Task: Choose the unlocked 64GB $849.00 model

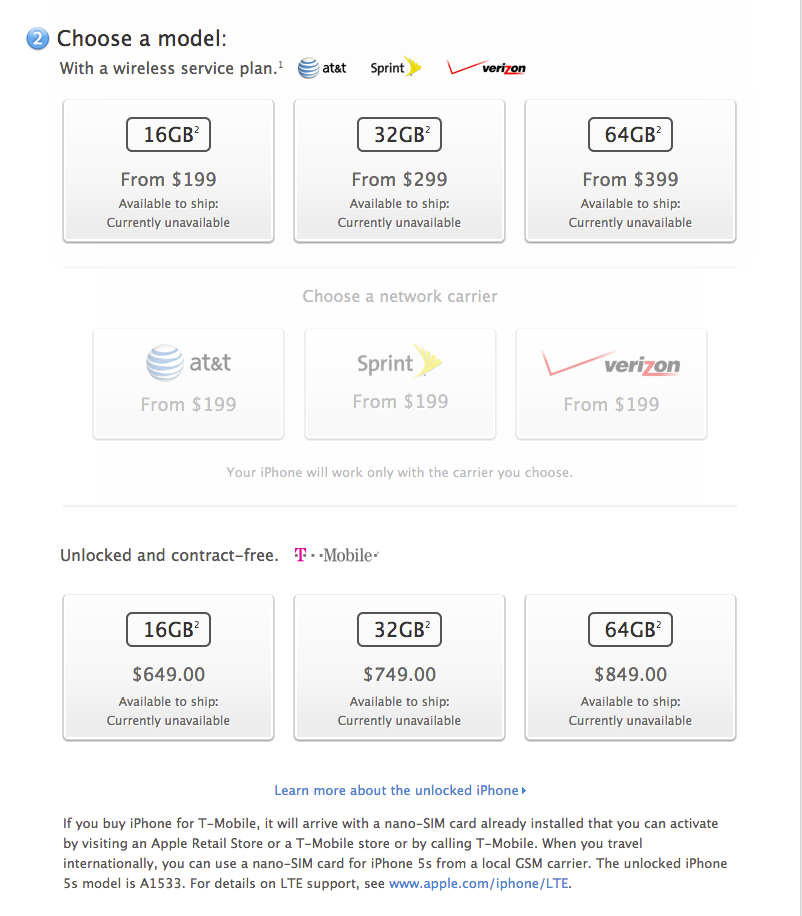Action: pyautogui.click(x=630, y=667)
